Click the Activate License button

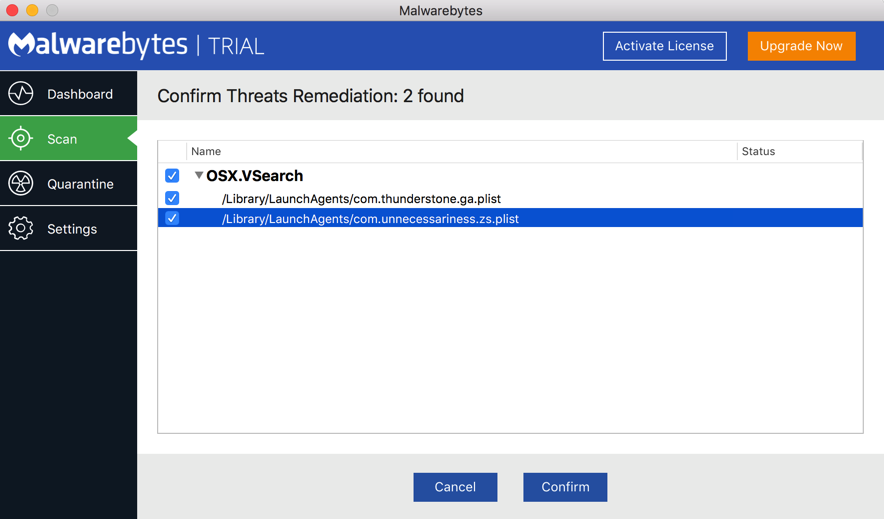click(x=664, y=46)
